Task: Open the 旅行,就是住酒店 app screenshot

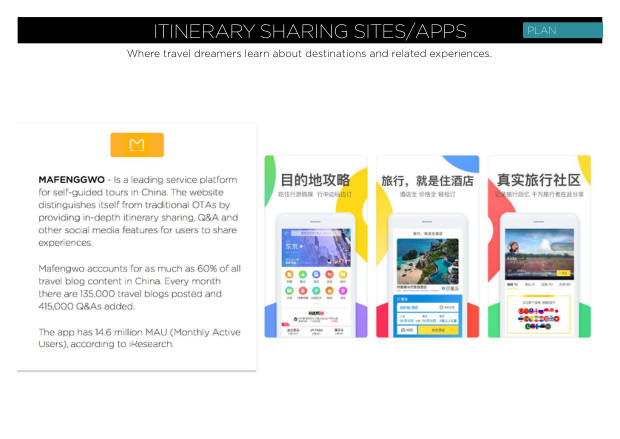Action: (x=427, y=246)
